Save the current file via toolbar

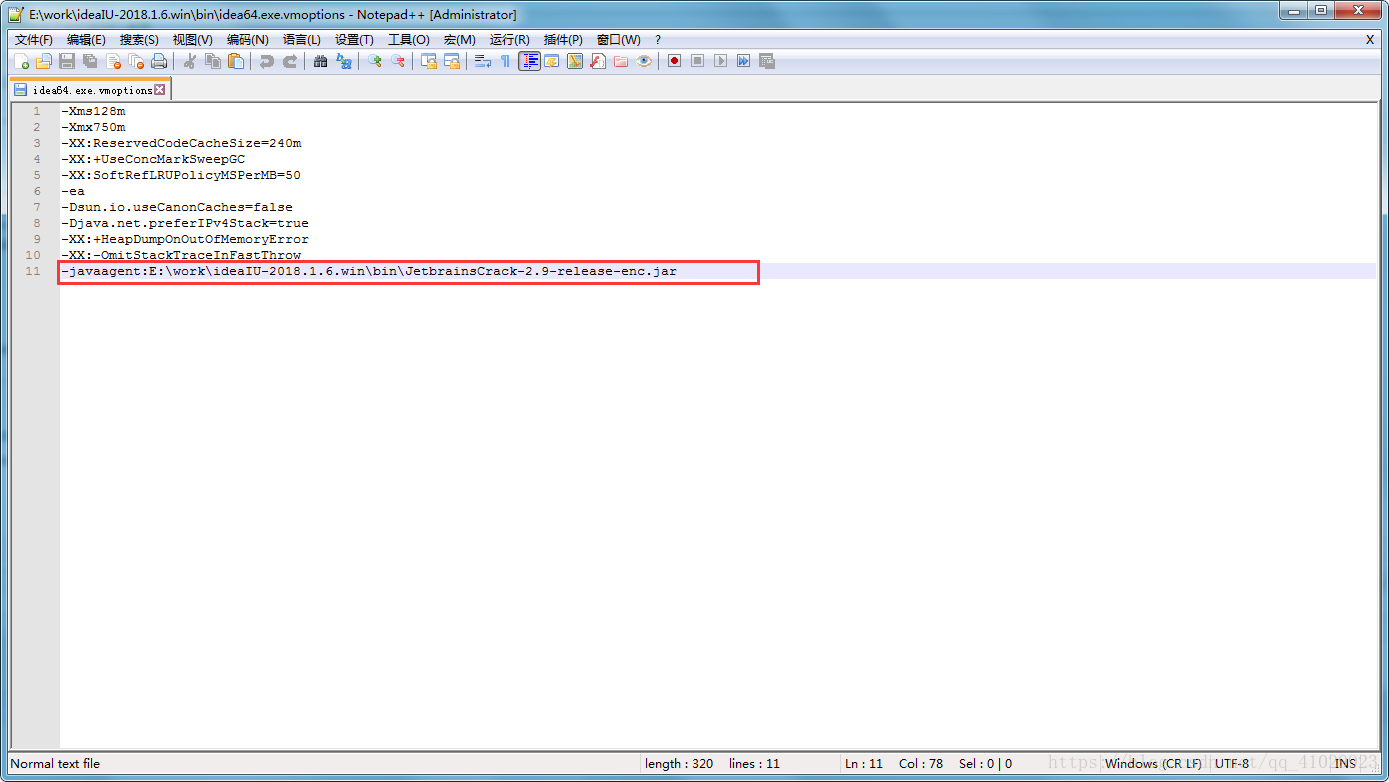pos(67,61)
